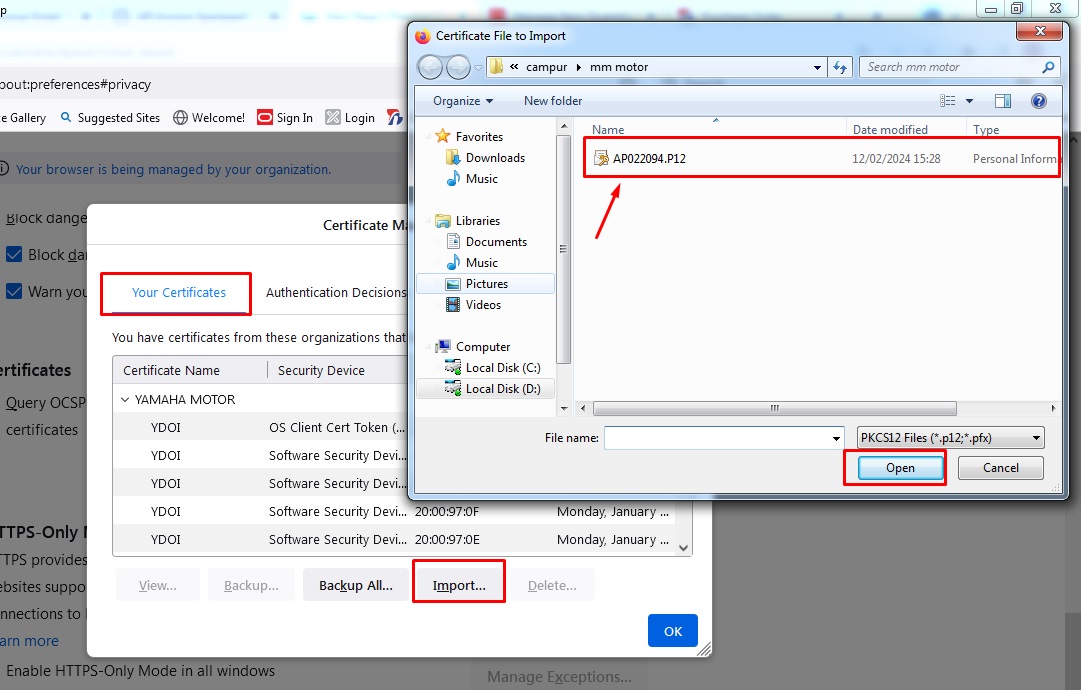1081x690 pixels.
Task: Open the view options dropdown arrow
Action: 969,101
